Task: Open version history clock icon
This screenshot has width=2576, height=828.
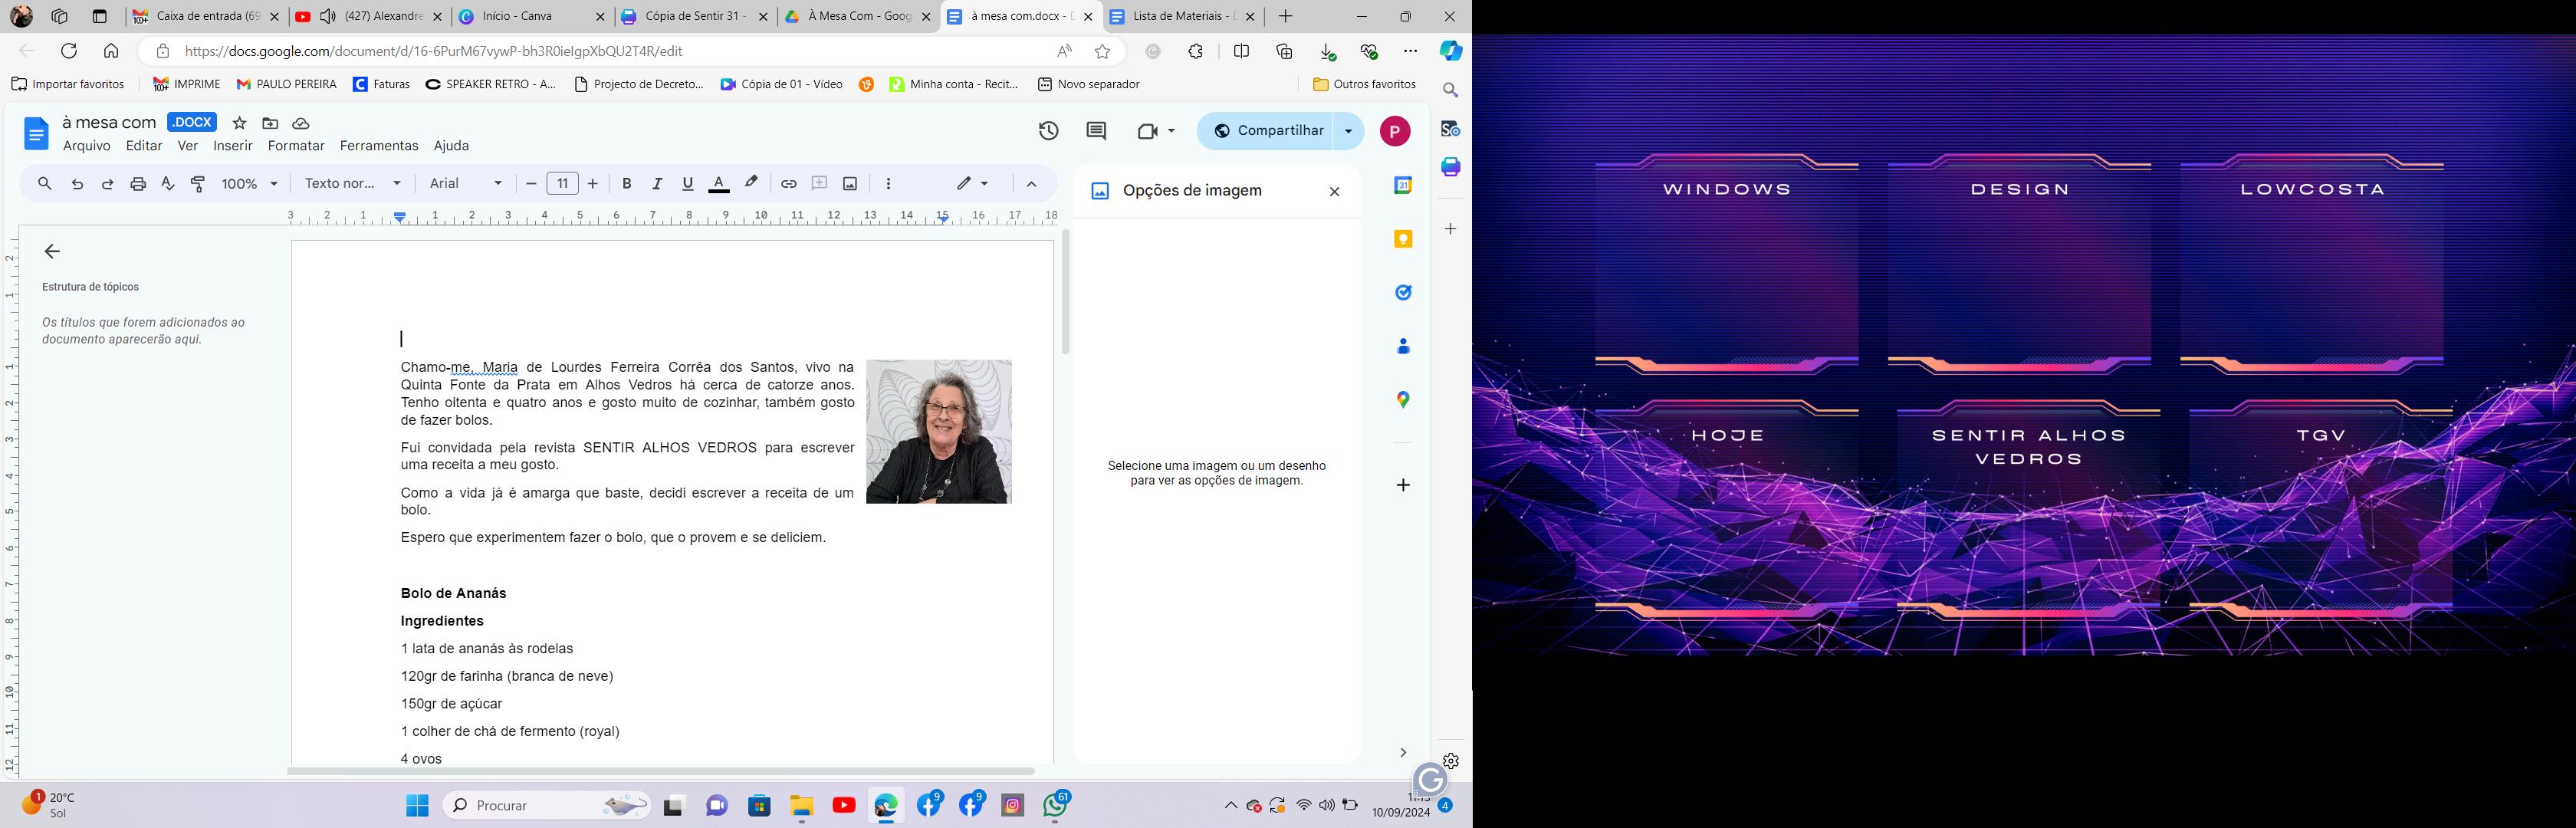Action: (x=1048, y=131)
